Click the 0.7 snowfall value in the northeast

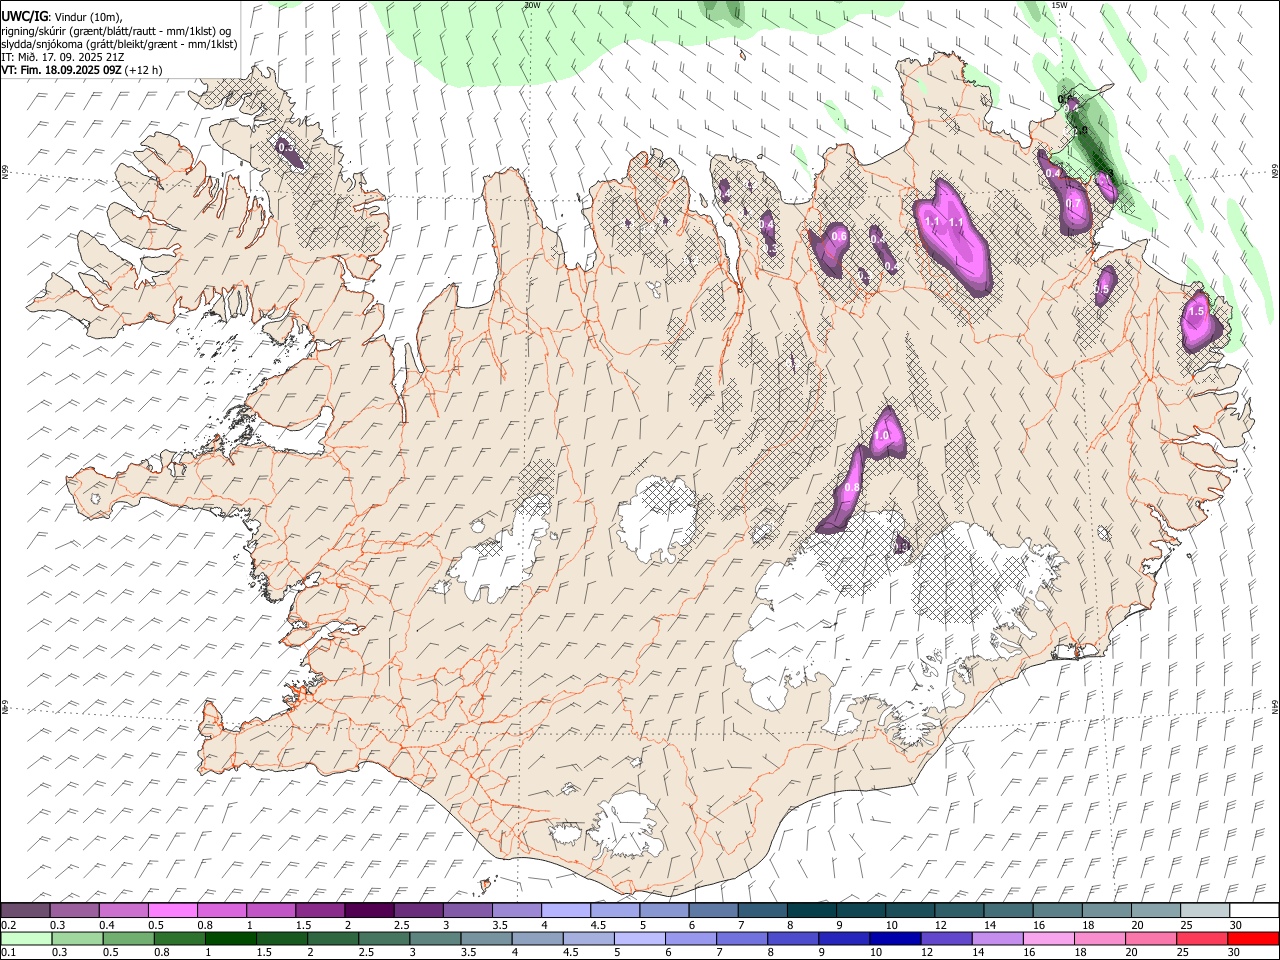[x=1073, y=204]
